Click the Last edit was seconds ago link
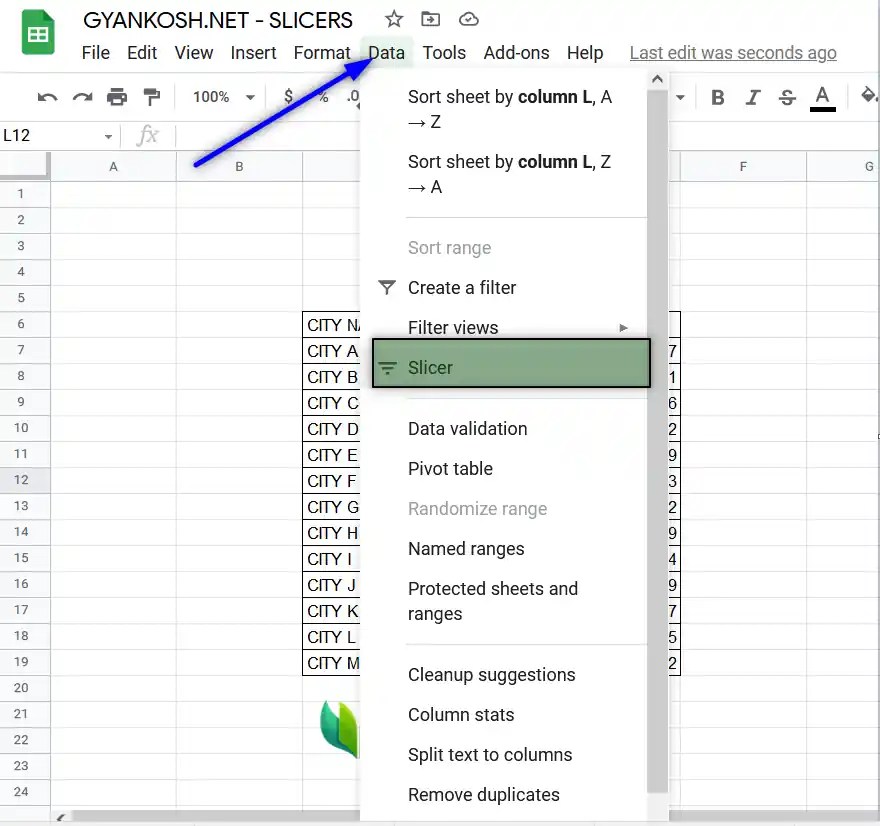The image size is (880, 826). [733, 52]
